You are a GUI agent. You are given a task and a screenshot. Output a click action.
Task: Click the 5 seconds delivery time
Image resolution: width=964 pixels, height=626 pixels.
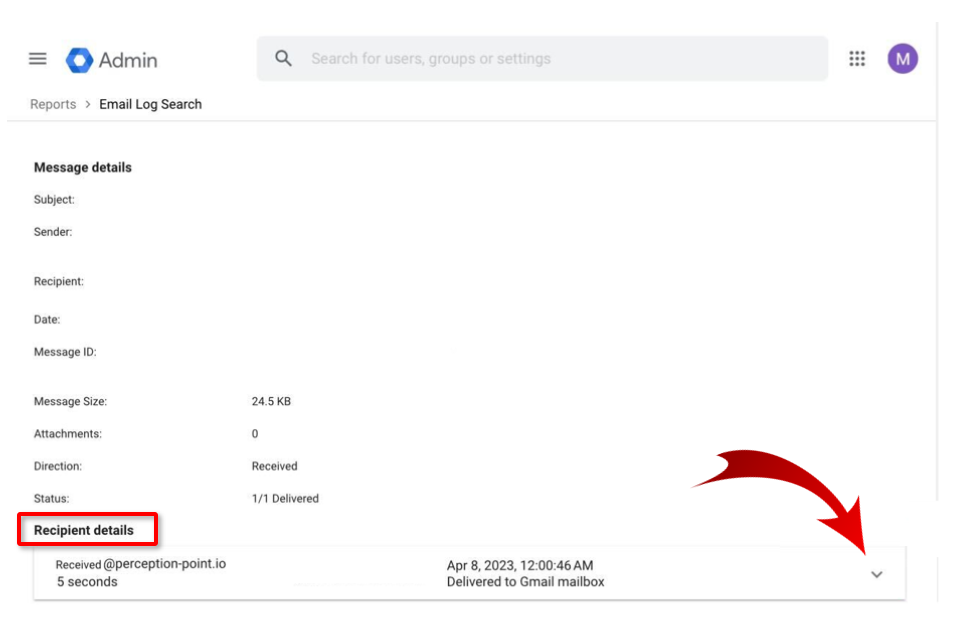[87, 582]
